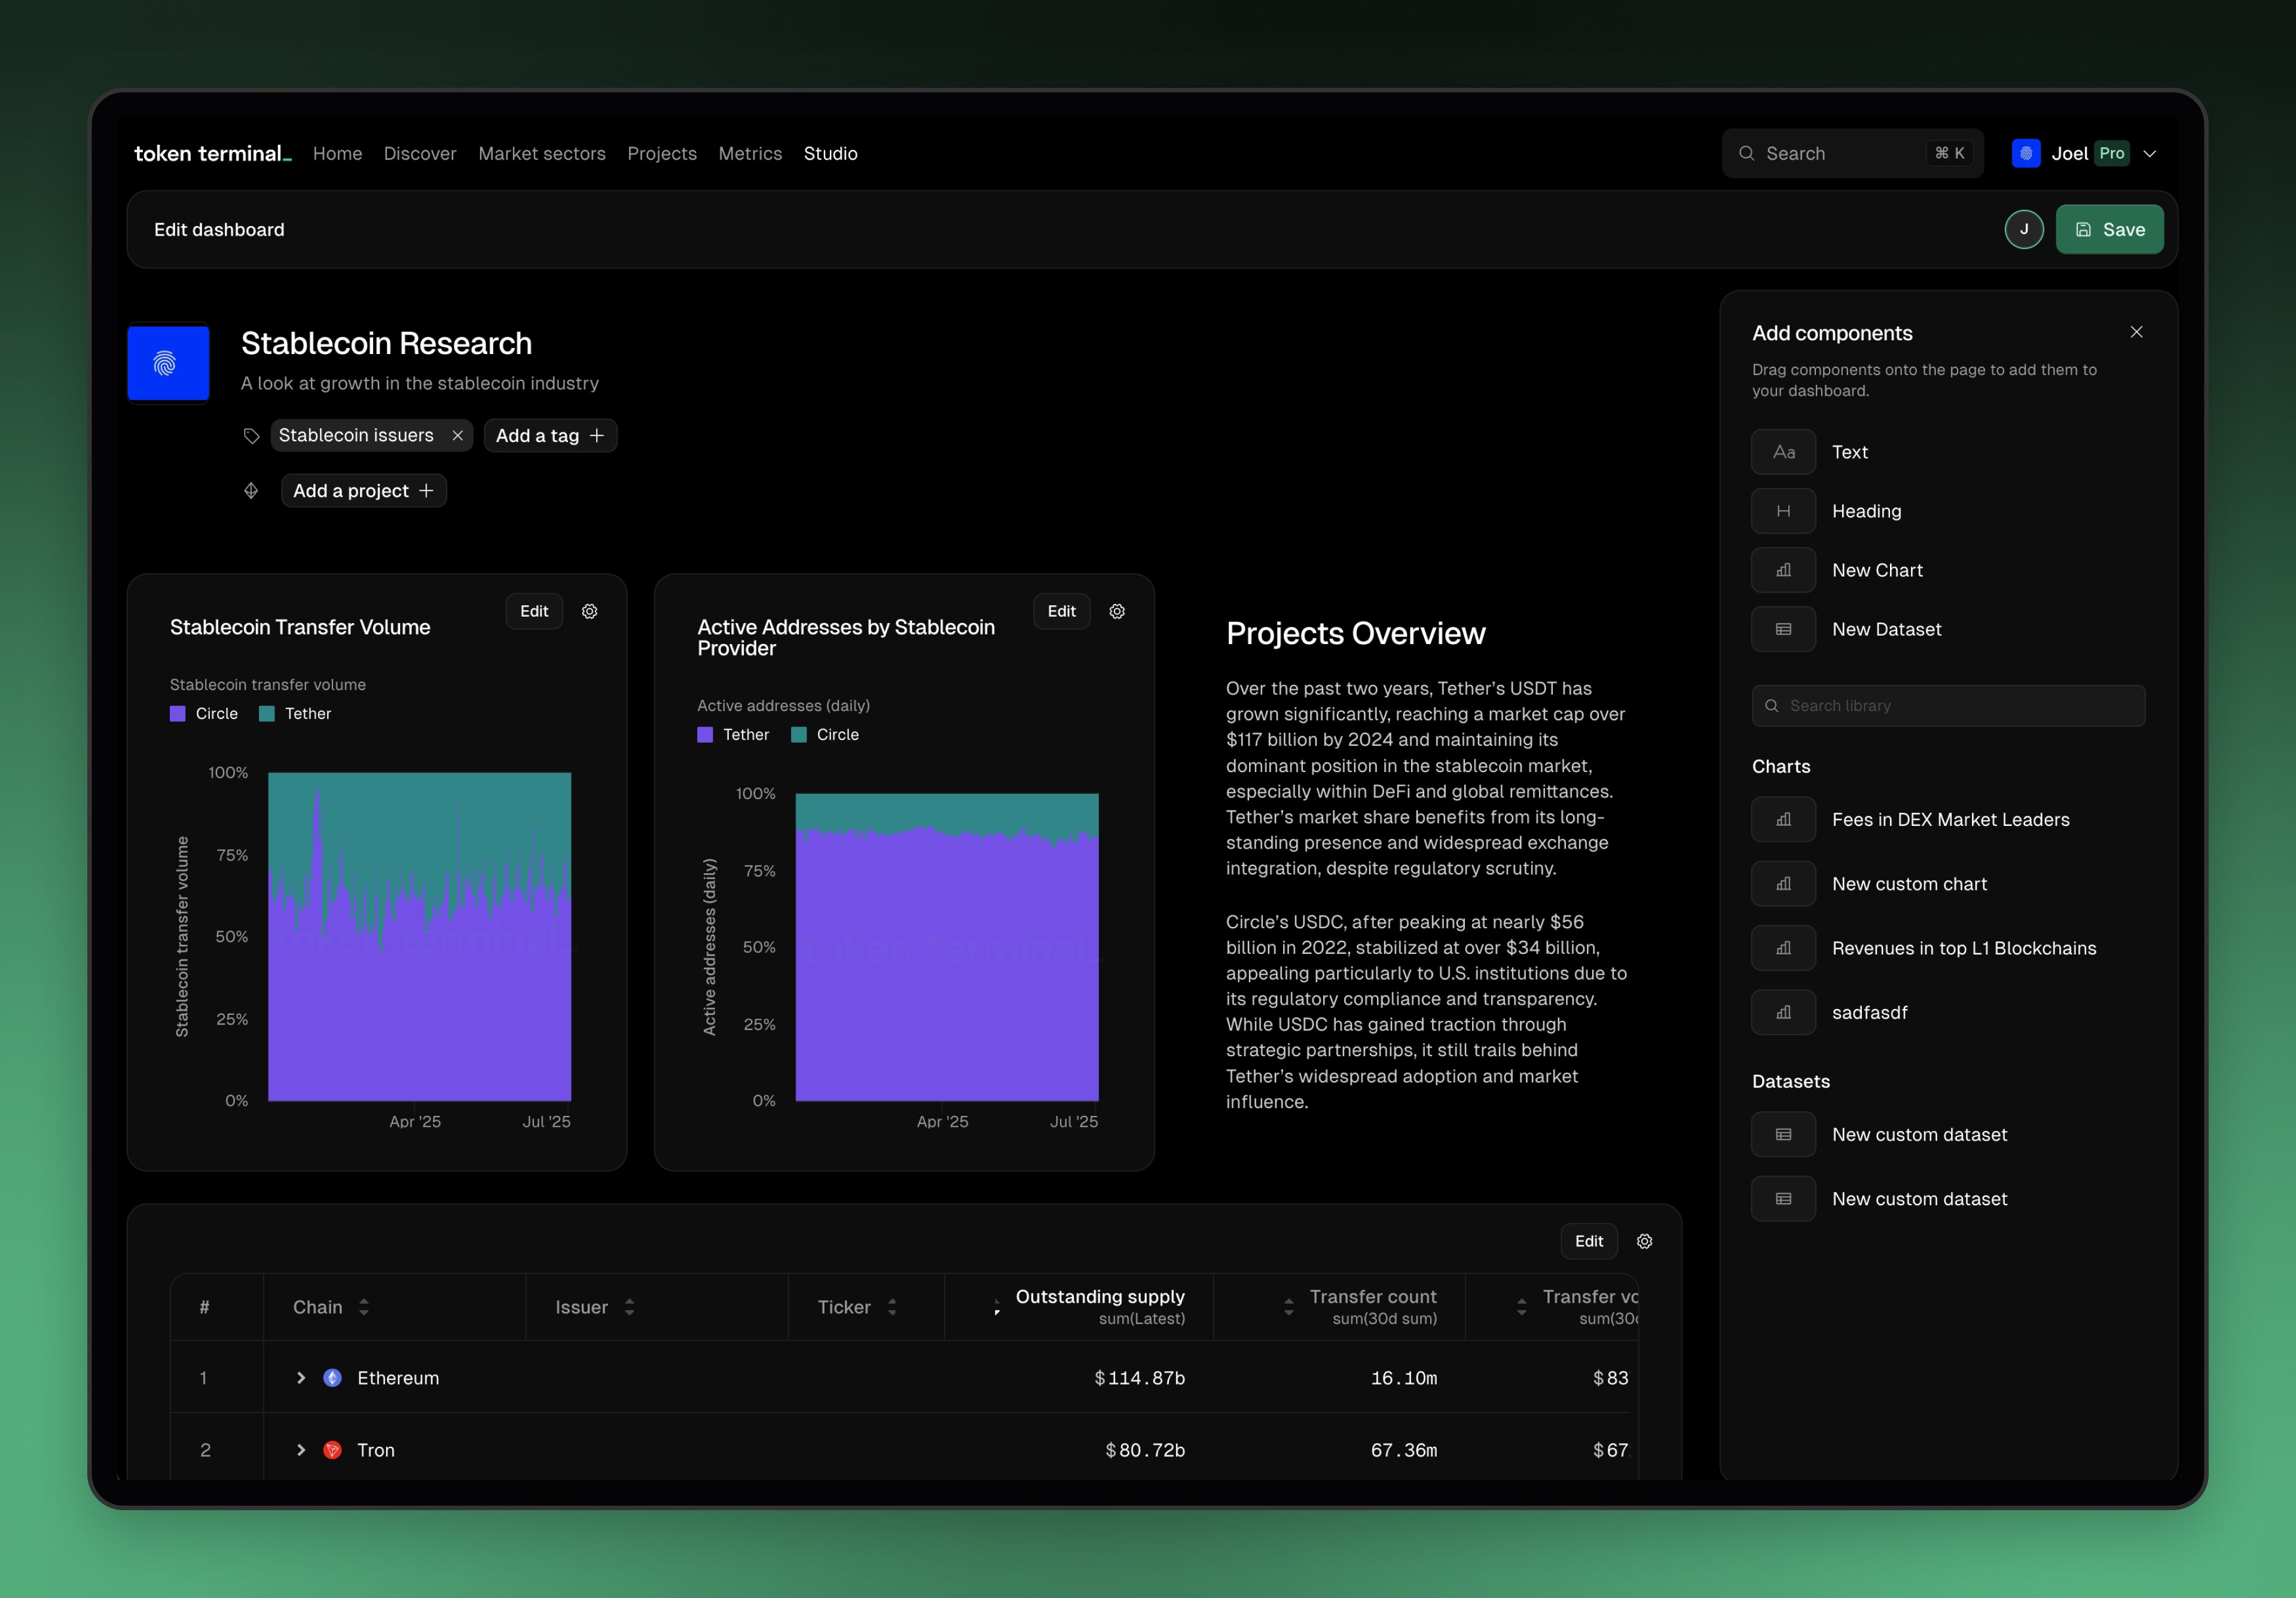Sort by Outstanding supply column
Screen dimensions: 2296x1598
[996, 1307]
